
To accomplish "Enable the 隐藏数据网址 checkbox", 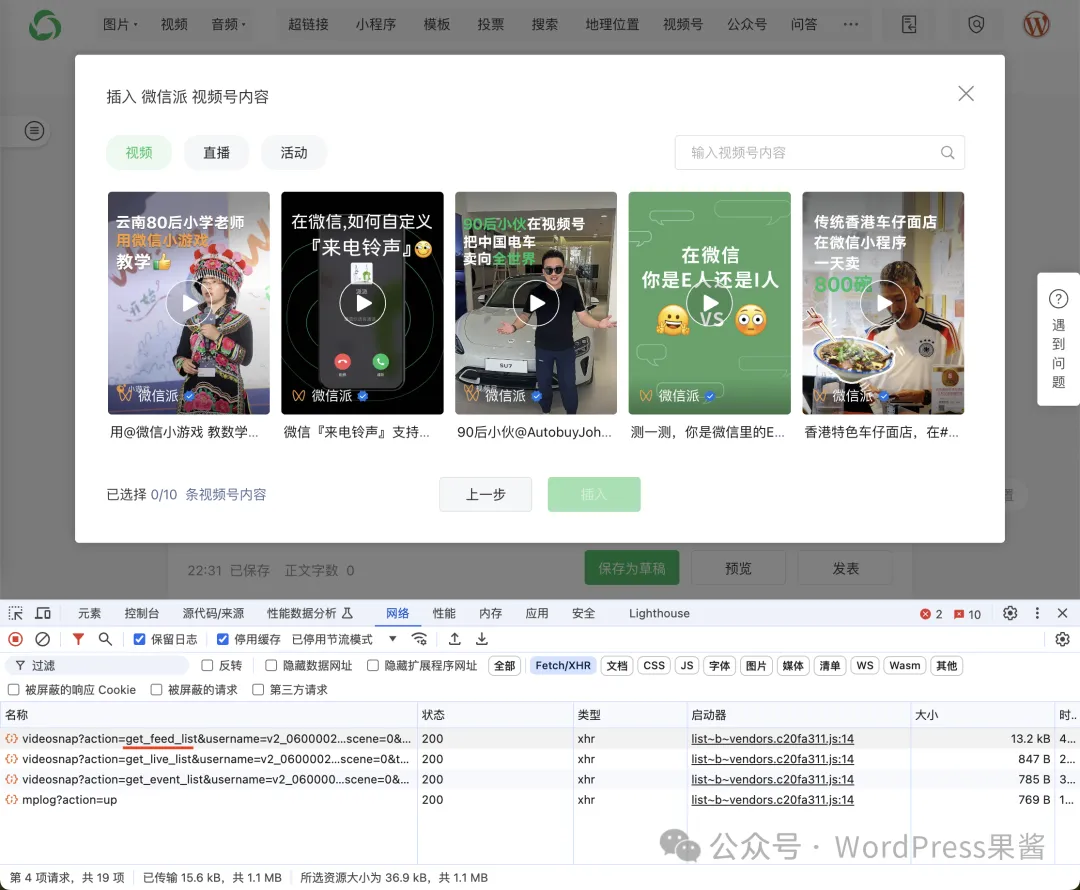I will [271, 665].
